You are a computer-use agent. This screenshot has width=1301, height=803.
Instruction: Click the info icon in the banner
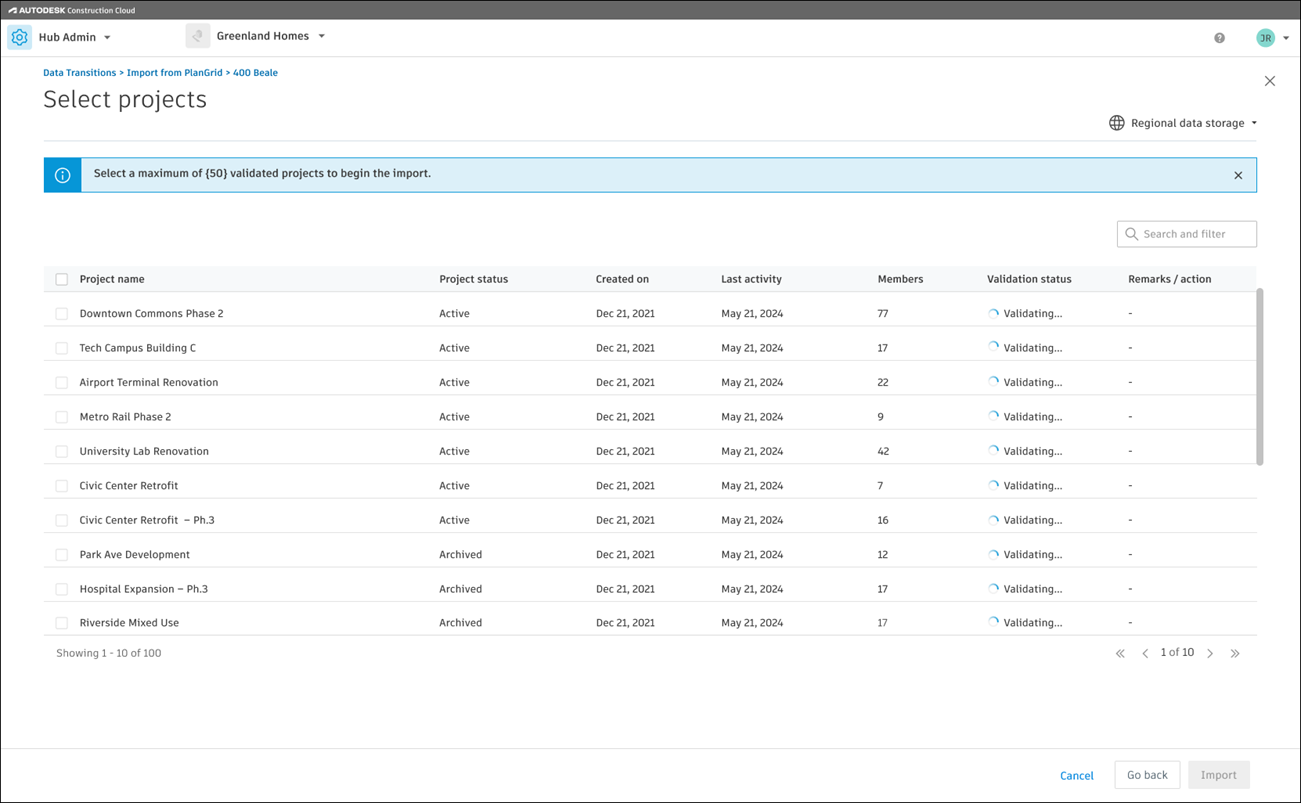click(62, 175)
